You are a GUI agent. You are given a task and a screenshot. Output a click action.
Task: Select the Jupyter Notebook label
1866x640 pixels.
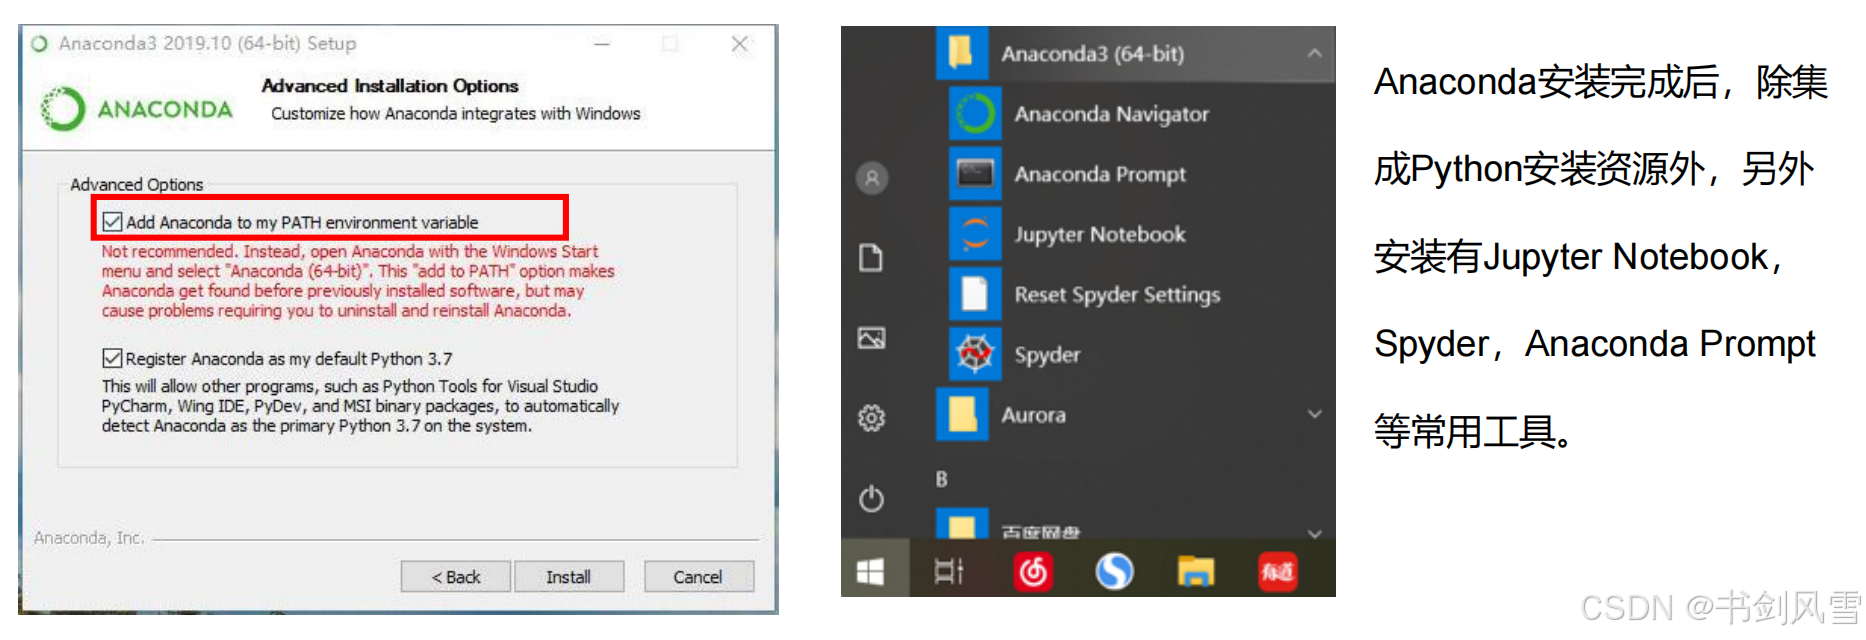point(1100,234)
